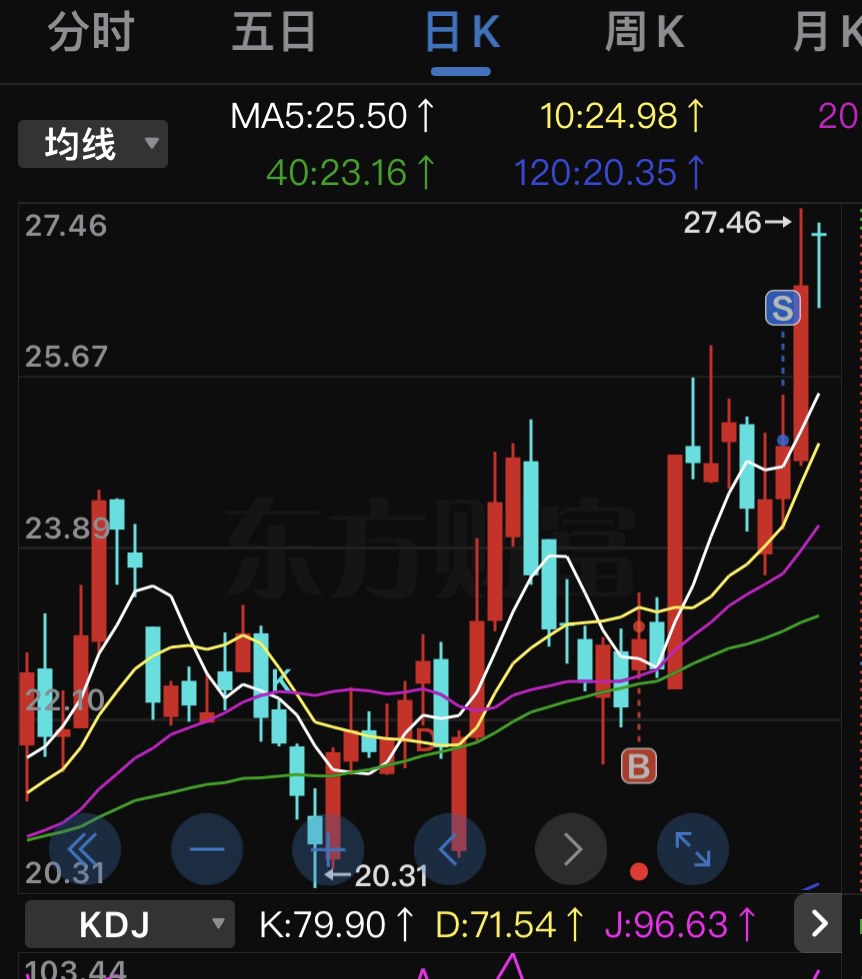
Task: Open the 均线 indicator dropdown
Action: 93,144
